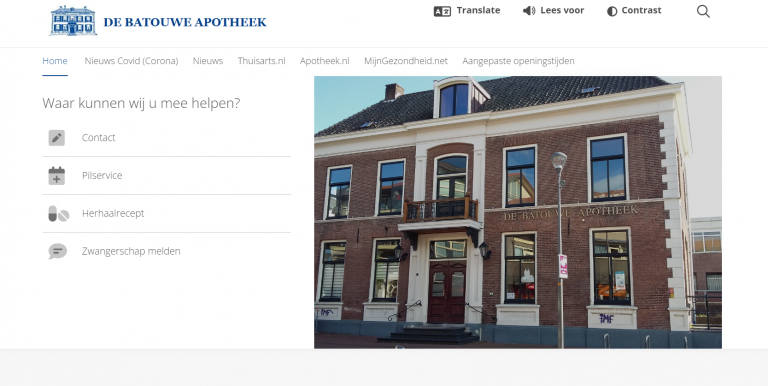Click the Pilservice link text

[x=102, y=175]
